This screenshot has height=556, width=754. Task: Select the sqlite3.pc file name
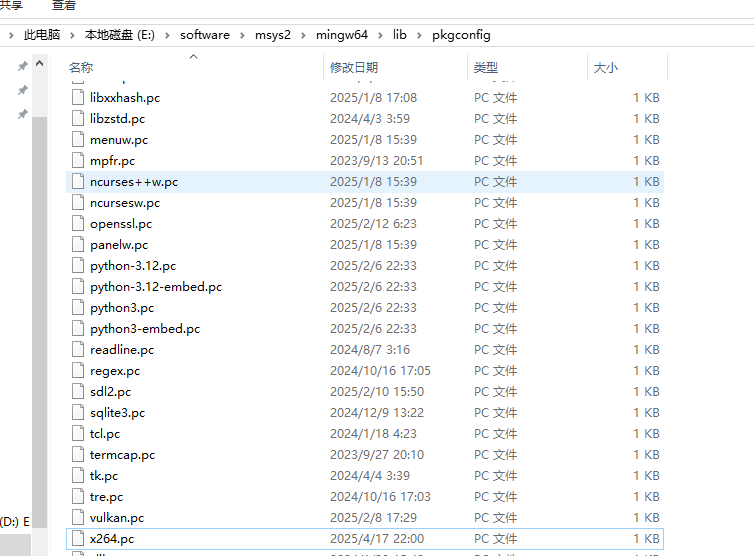(117, 413)
